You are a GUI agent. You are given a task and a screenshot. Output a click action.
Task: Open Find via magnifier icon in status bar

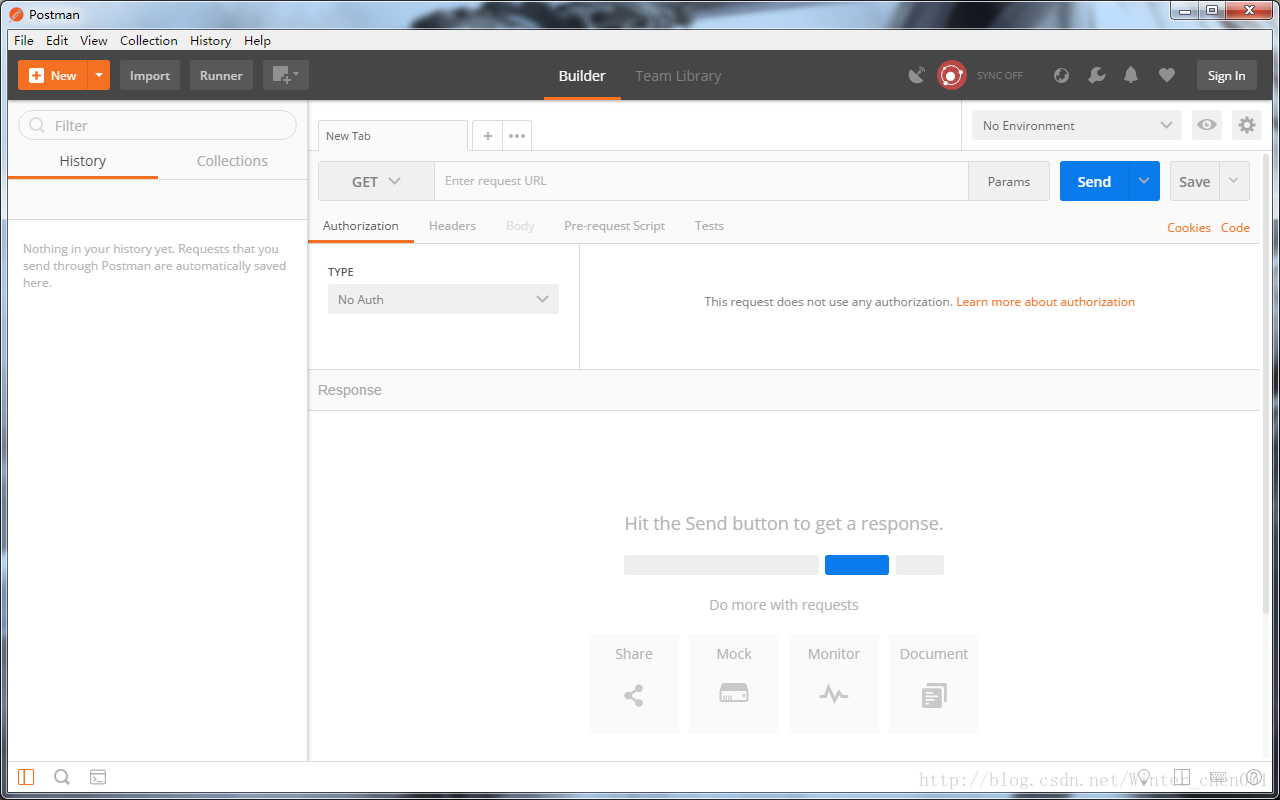pos(61,777)
